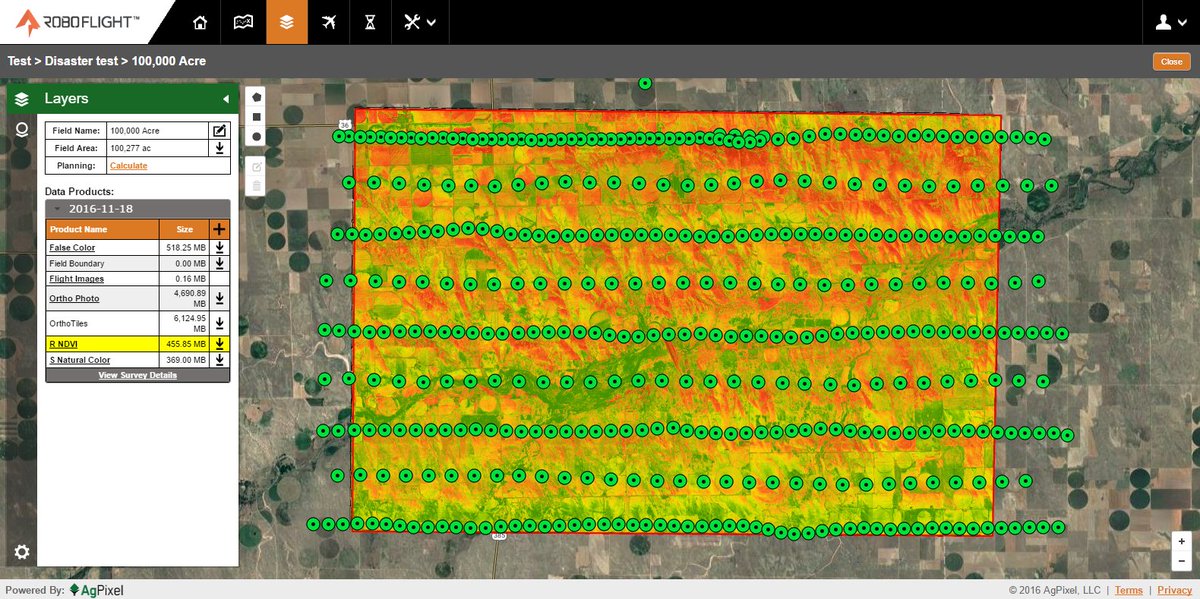The image size is (1200, 599).
Task: Select the rectangle draw tool
Action: [256, 117]
